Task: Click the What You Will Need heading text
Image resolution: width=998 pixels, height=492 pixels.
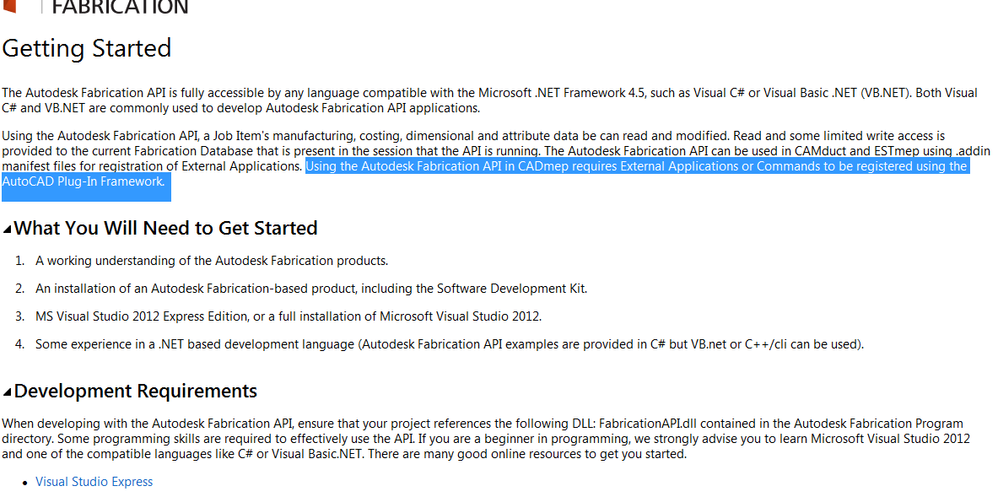Action: 165,228
